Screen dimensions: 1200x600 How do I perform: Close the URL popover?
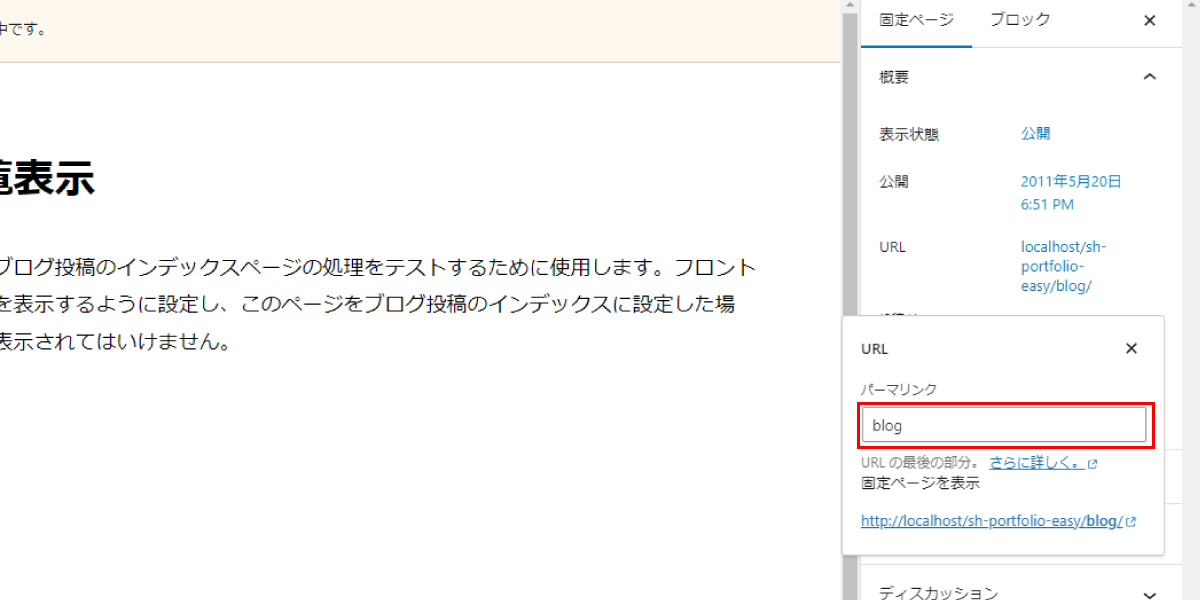1131,349
